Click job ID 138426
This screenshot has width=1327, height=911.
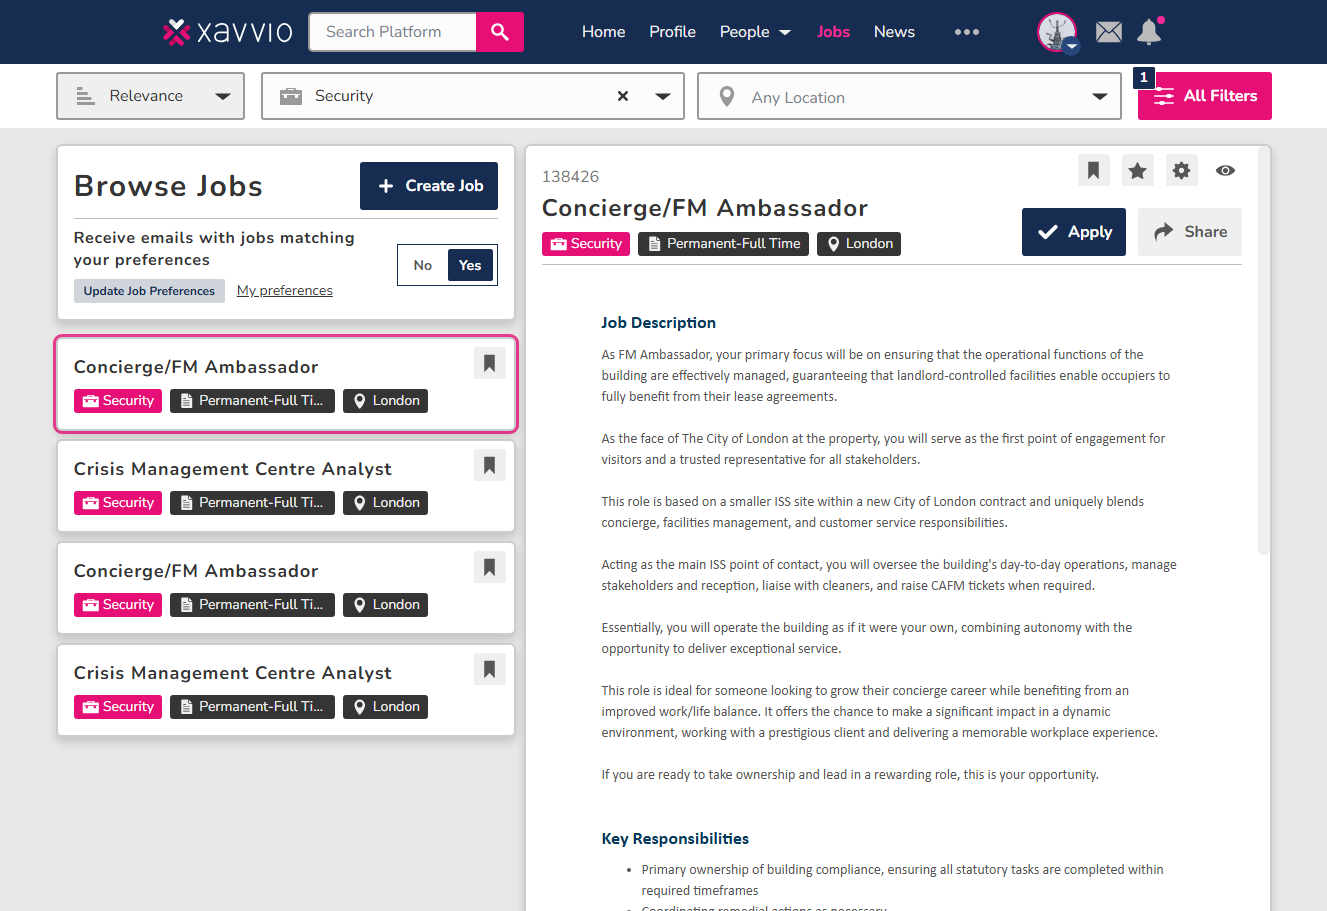[x=570, y=177]
